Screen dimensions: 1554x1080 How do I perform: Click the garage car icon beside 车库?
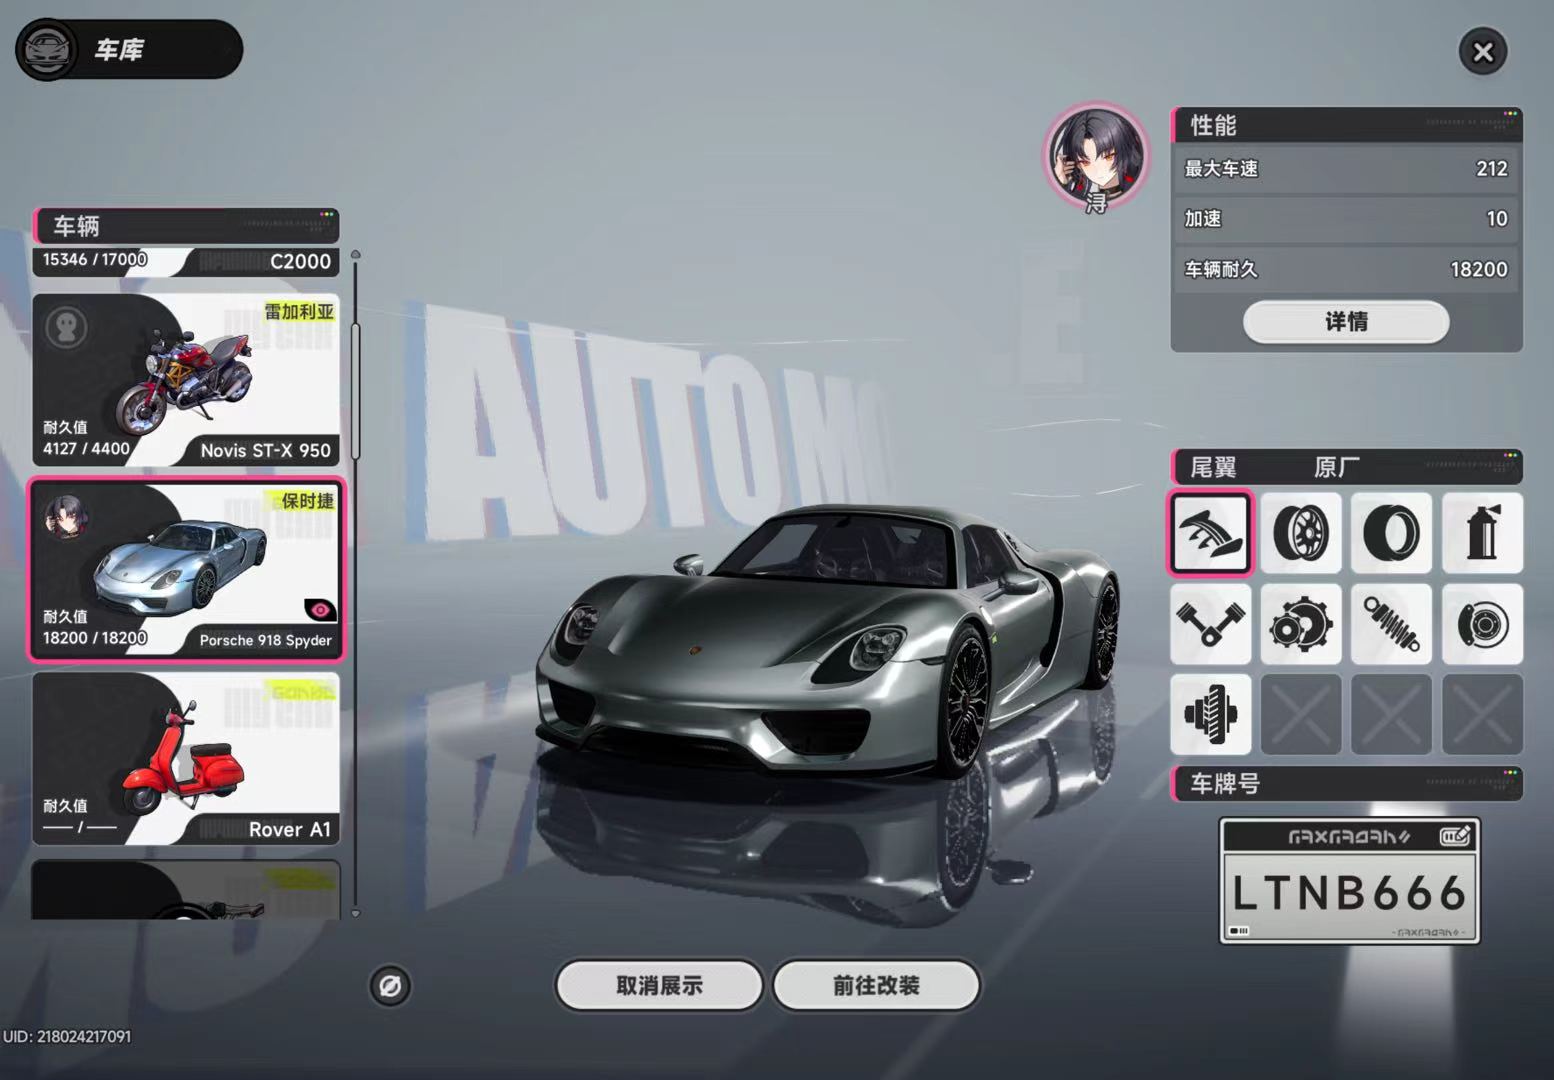pos(47,49)
